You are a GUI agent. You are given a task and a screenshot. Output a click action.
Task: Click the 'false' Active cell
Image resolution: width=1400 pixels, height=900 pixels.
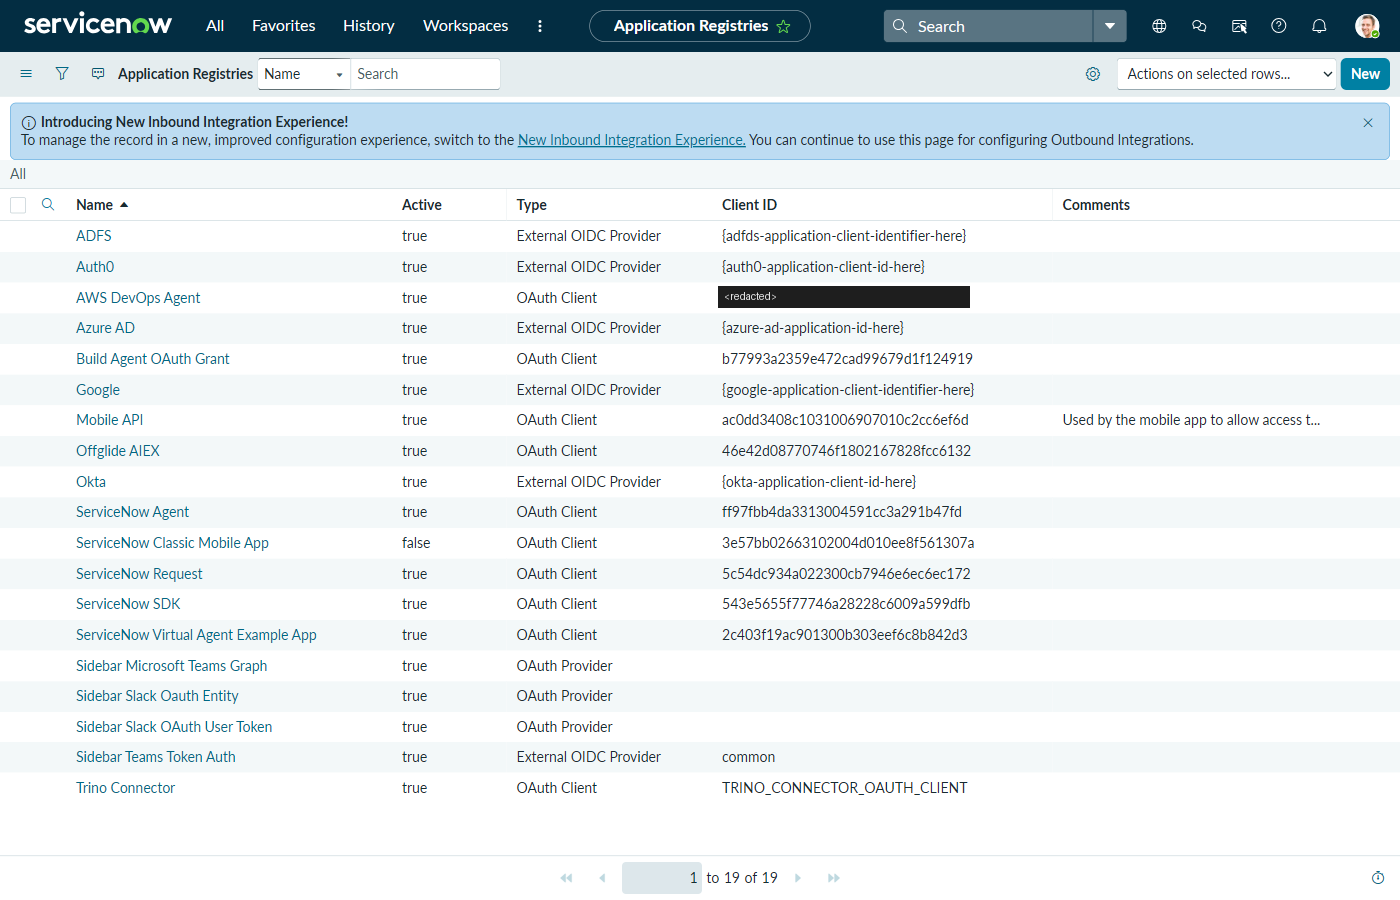[x=416, y=543]
